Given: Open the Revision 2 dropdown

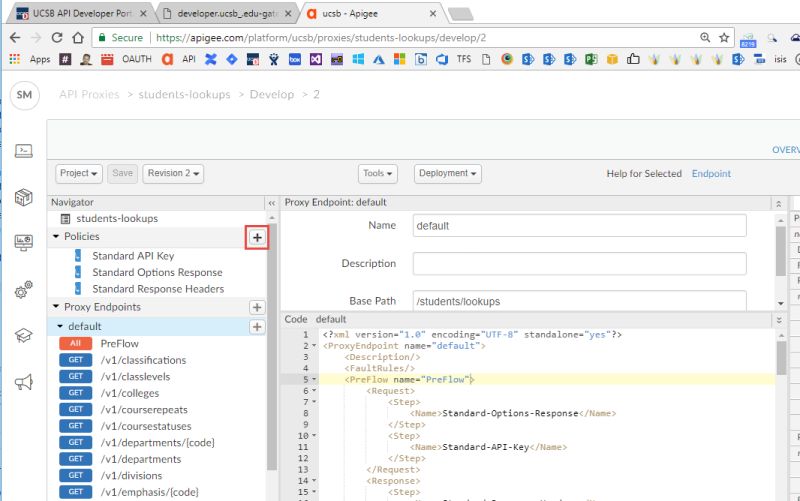Looking at the screenshot, I should pyautogui.click(x=173, y=173).
